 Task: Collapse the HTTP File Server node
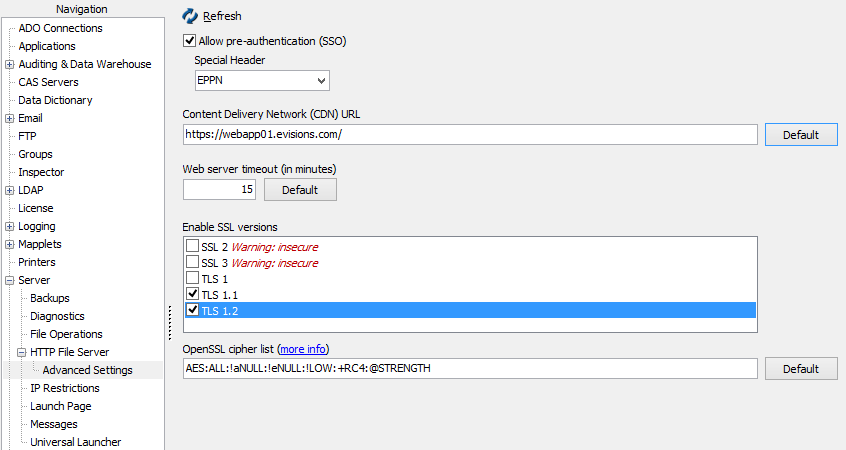pos(22,352)
